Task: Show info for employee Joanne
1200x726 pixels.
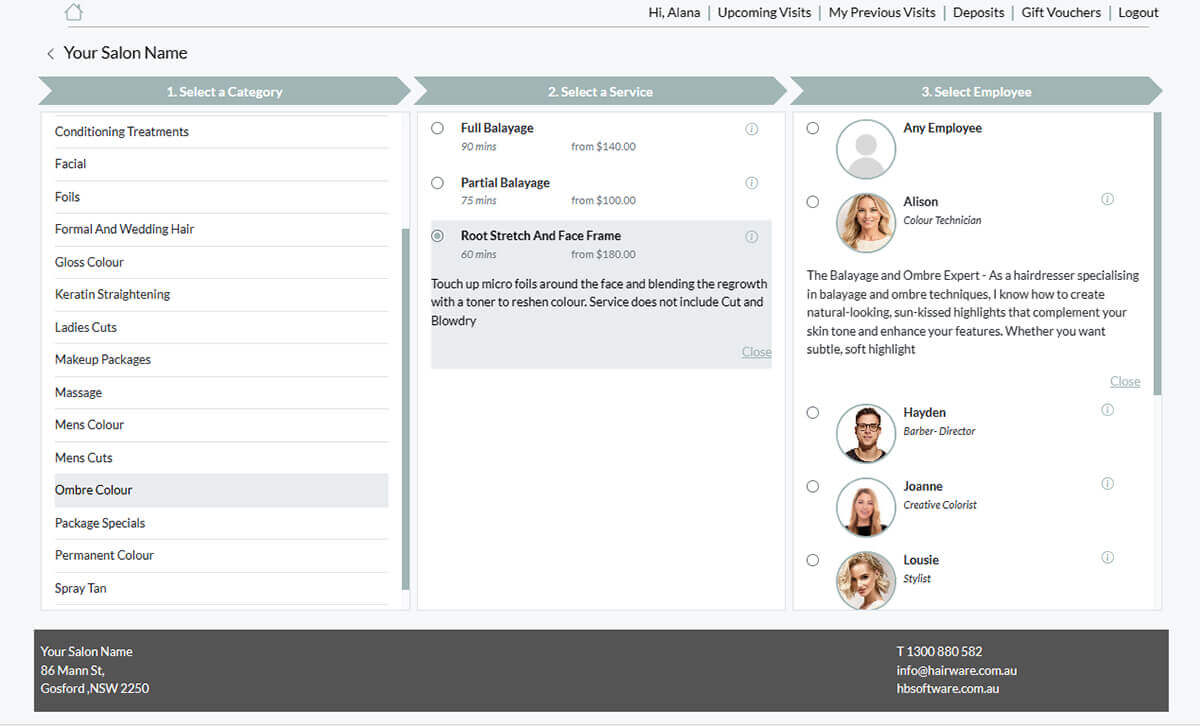Action: (x=1107, y=484)
